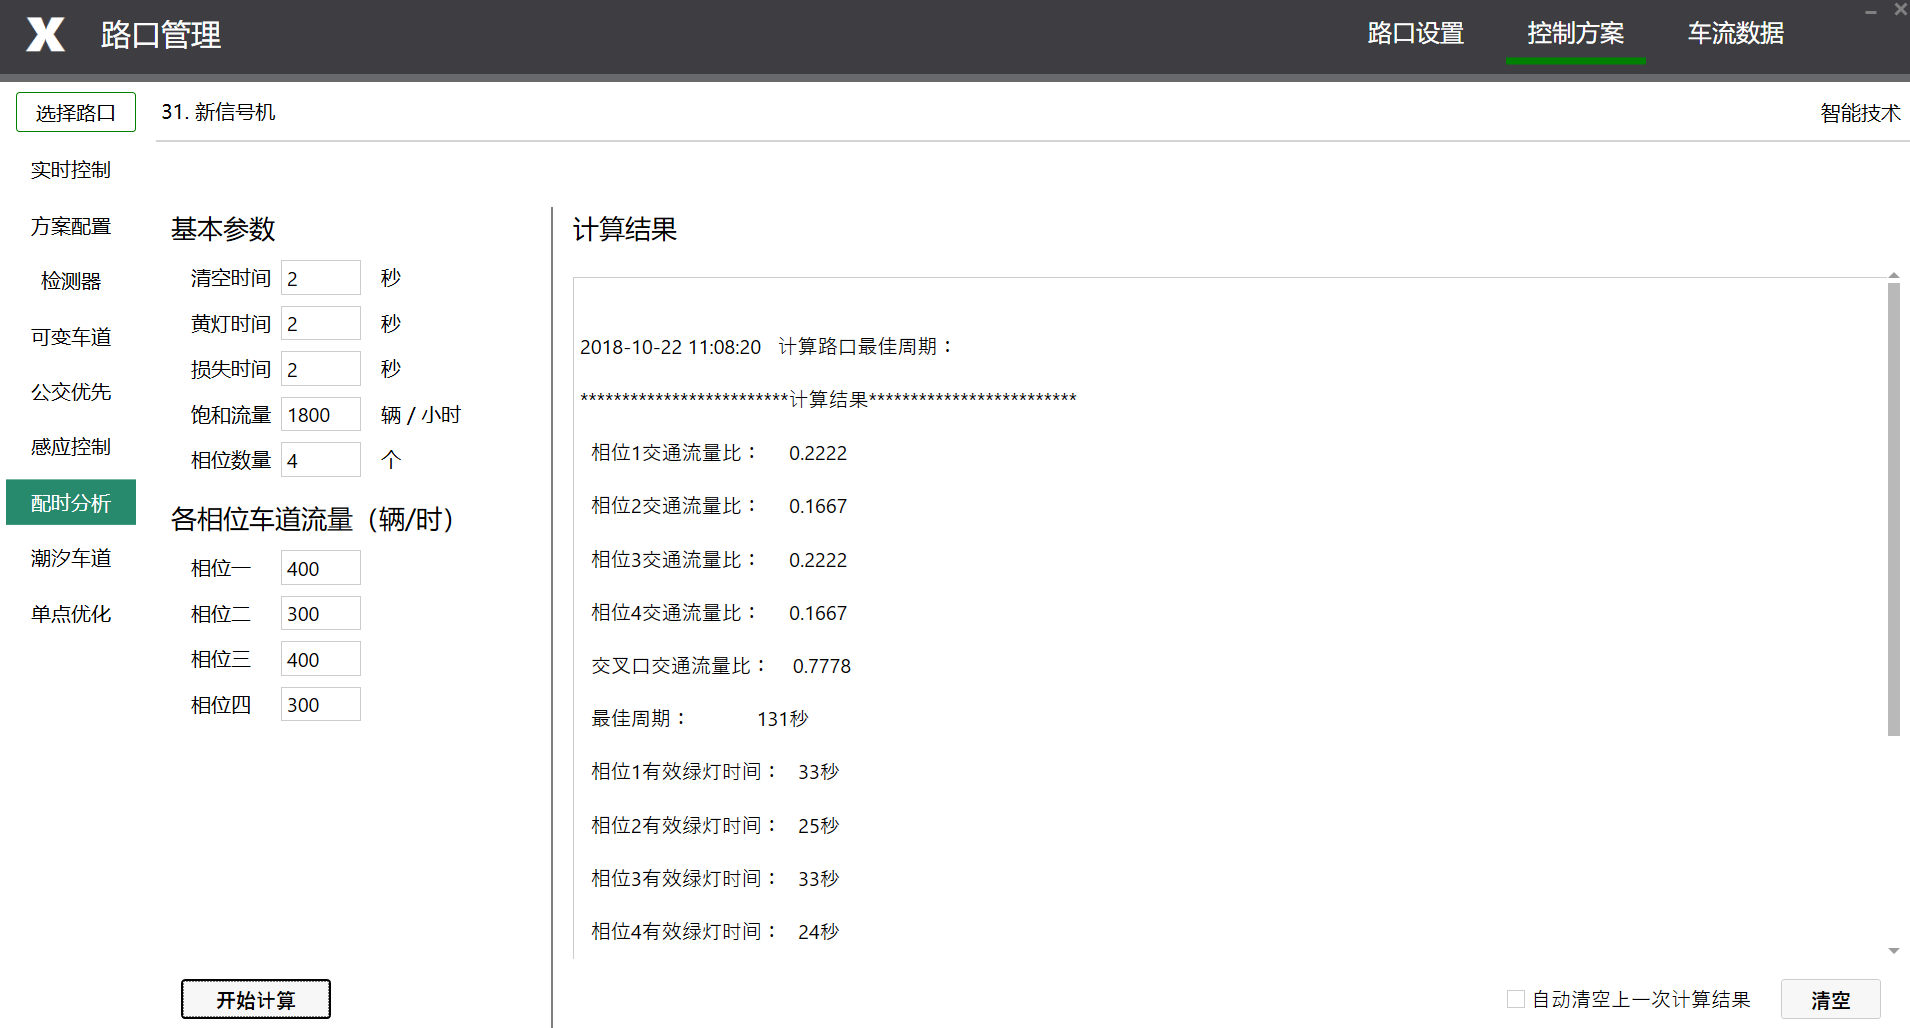The image size is (1910, 1028).
Task: Click the 选择路口 button
Action: pyautogui.click(x=76, y=112)
